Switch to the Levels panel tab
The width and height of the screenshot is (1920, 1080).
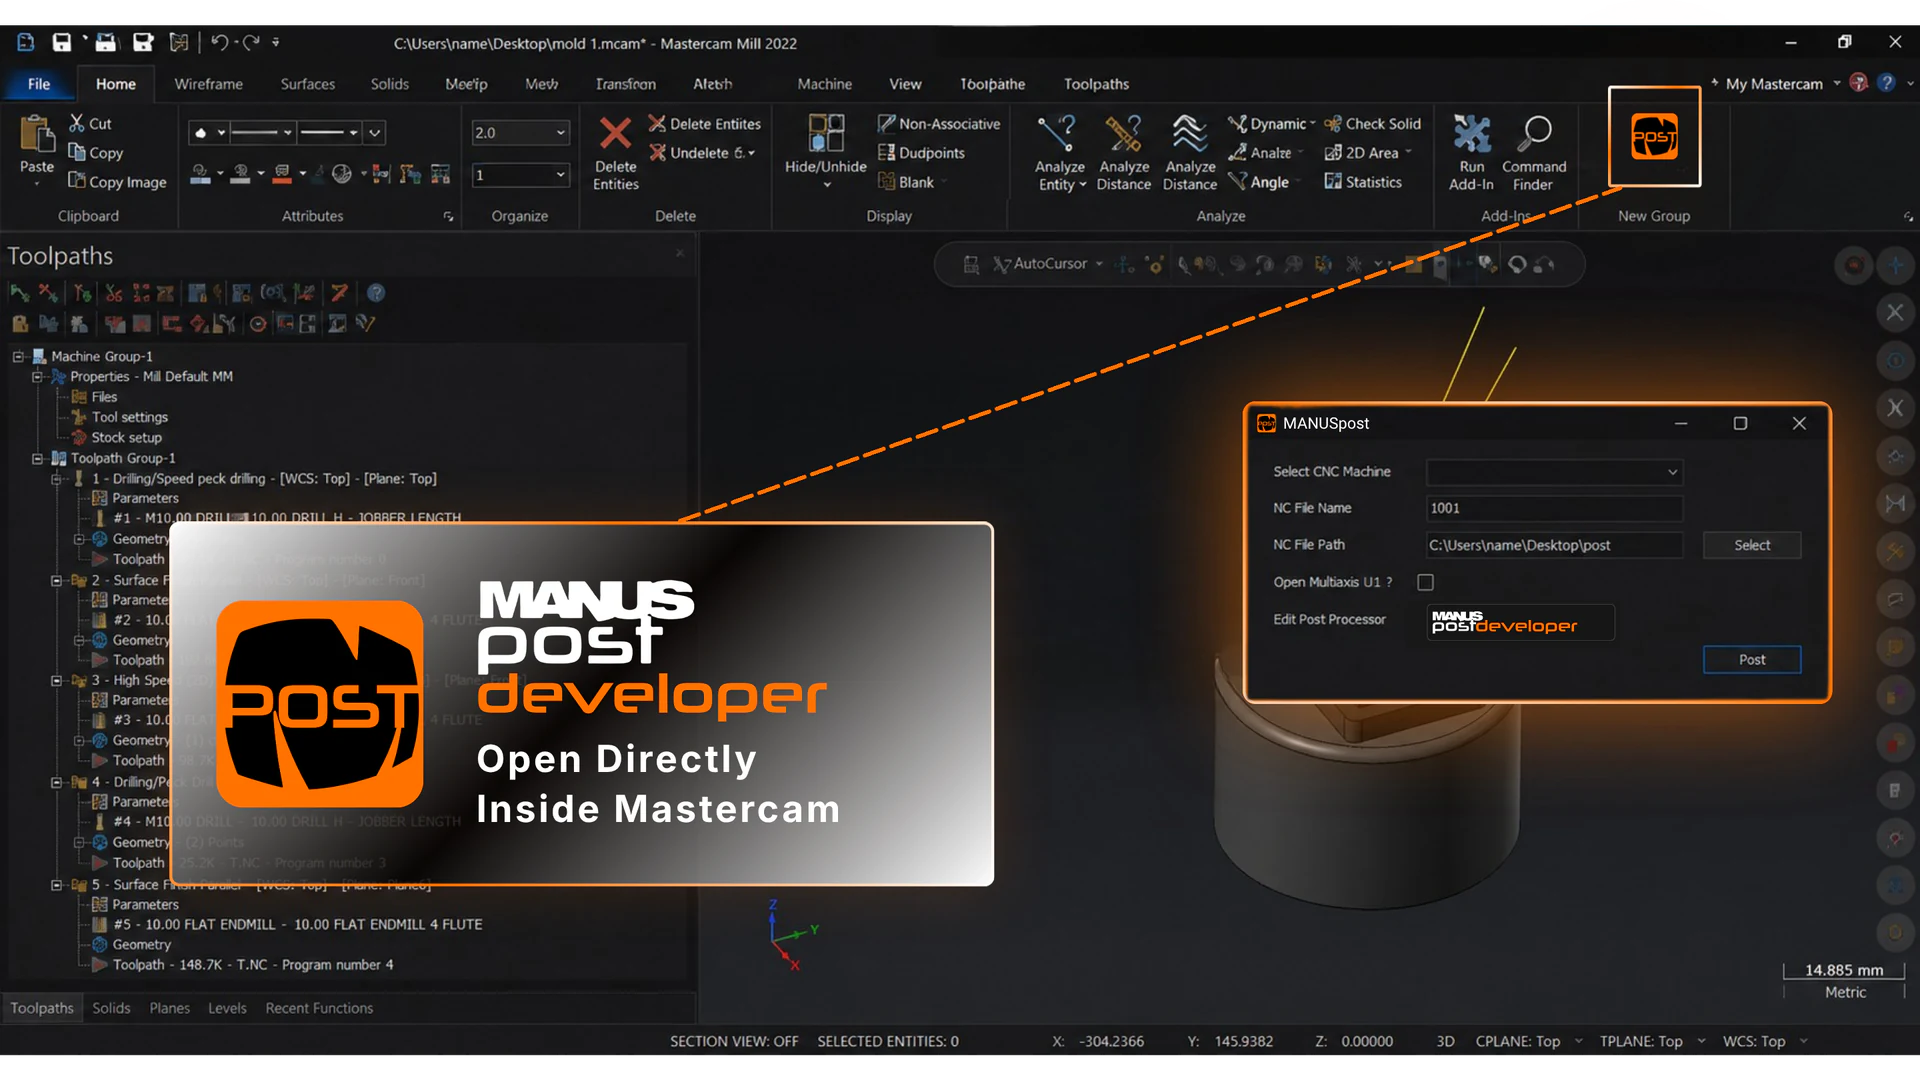click(x=227, y=1008)
